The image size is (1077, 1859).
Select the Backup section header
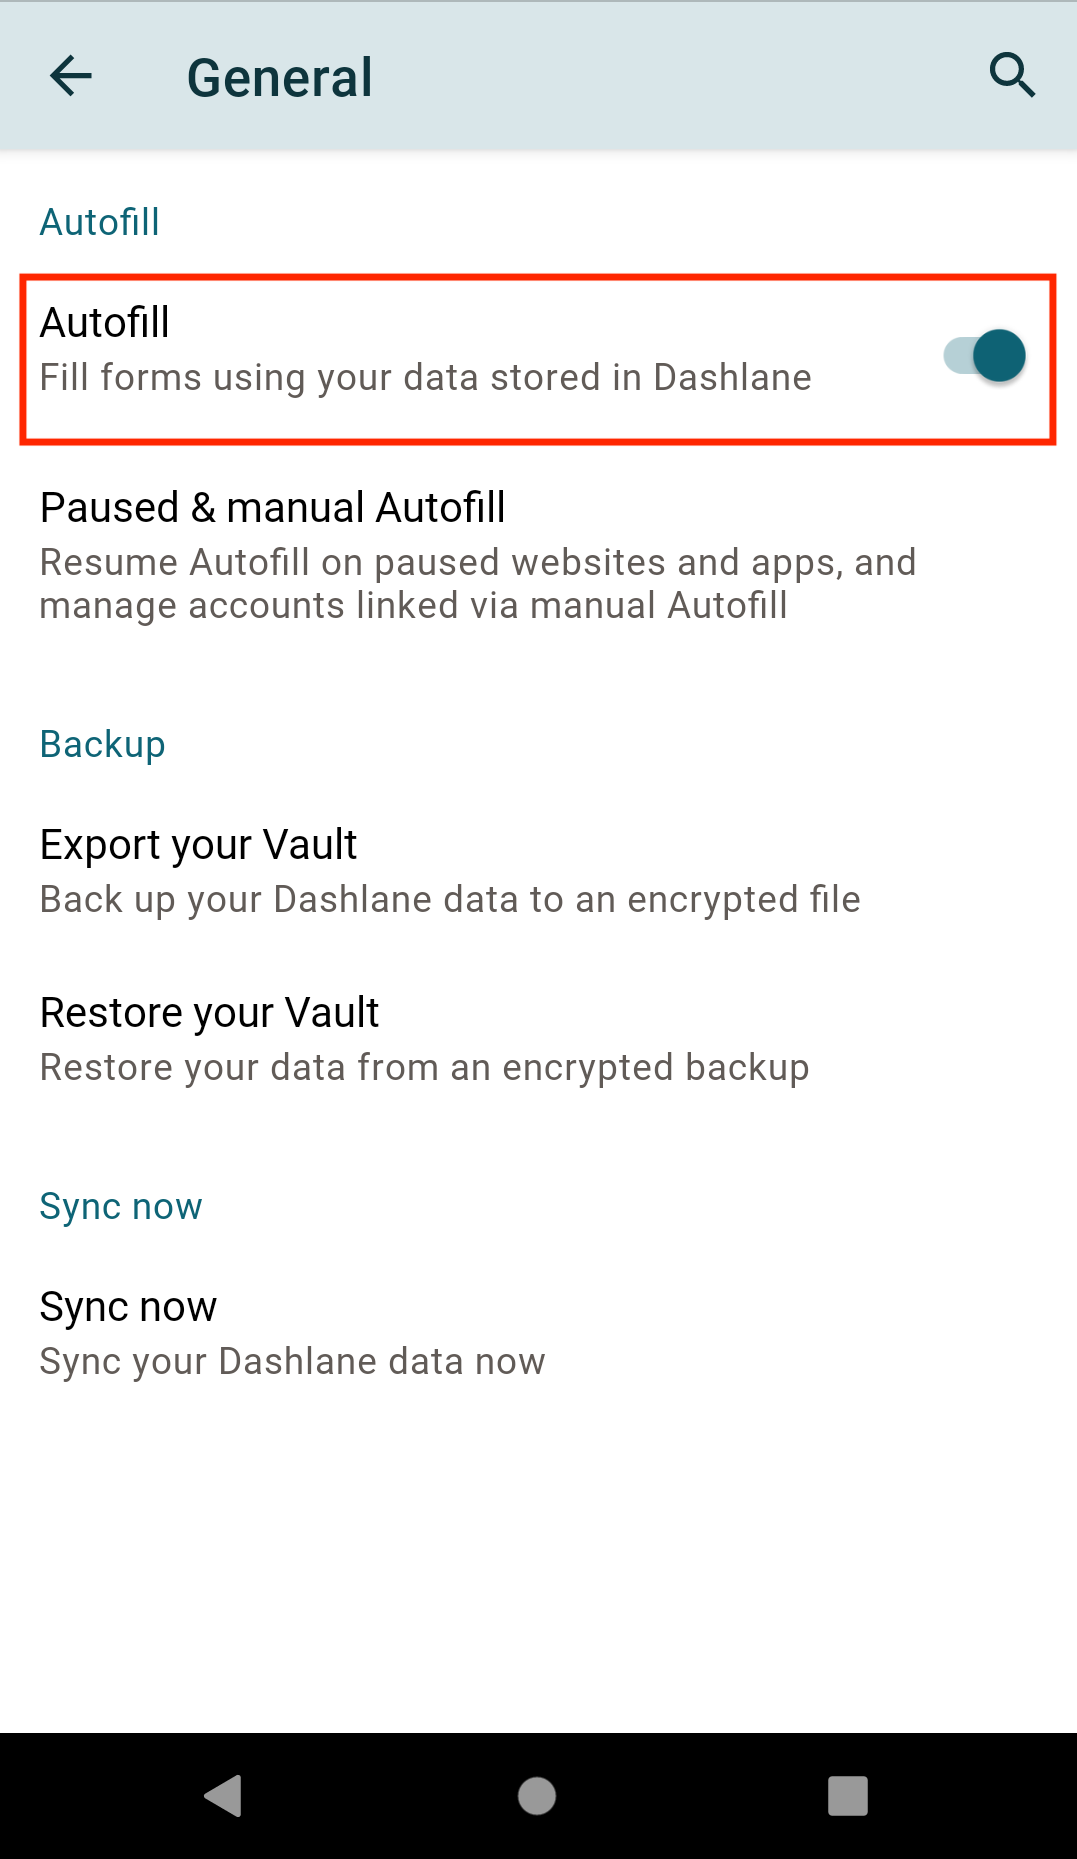[102, 744]
